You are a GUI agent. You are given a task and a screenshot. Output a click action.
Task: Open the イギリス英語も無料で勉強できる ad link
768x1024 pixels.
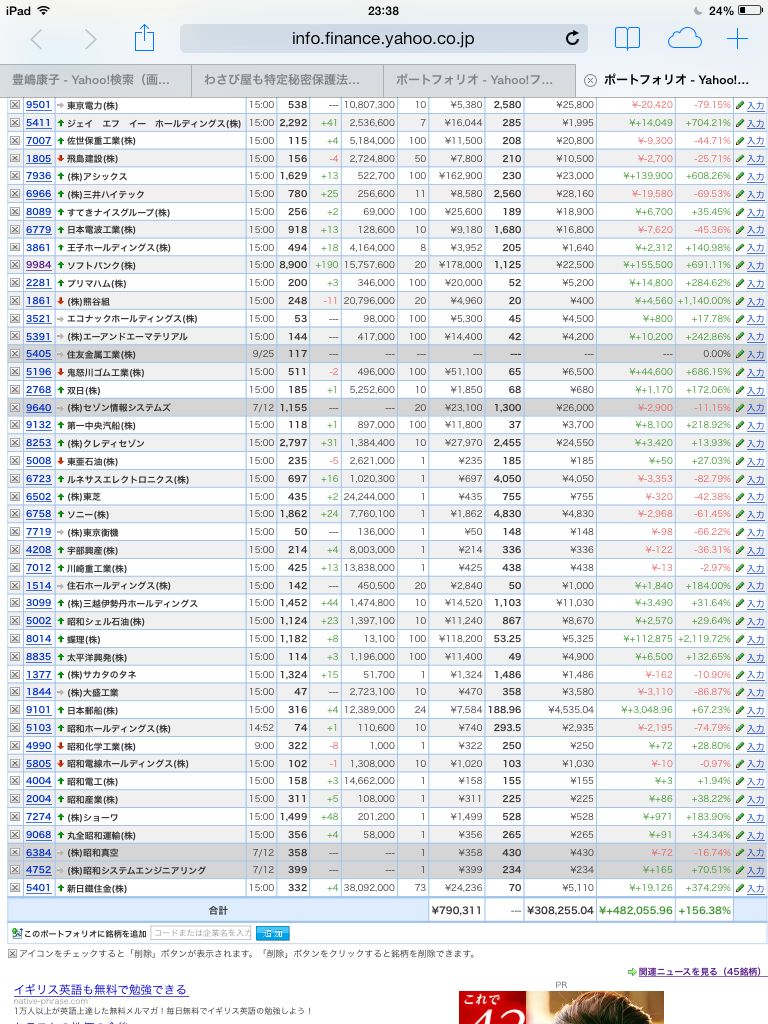click(101, 989)
